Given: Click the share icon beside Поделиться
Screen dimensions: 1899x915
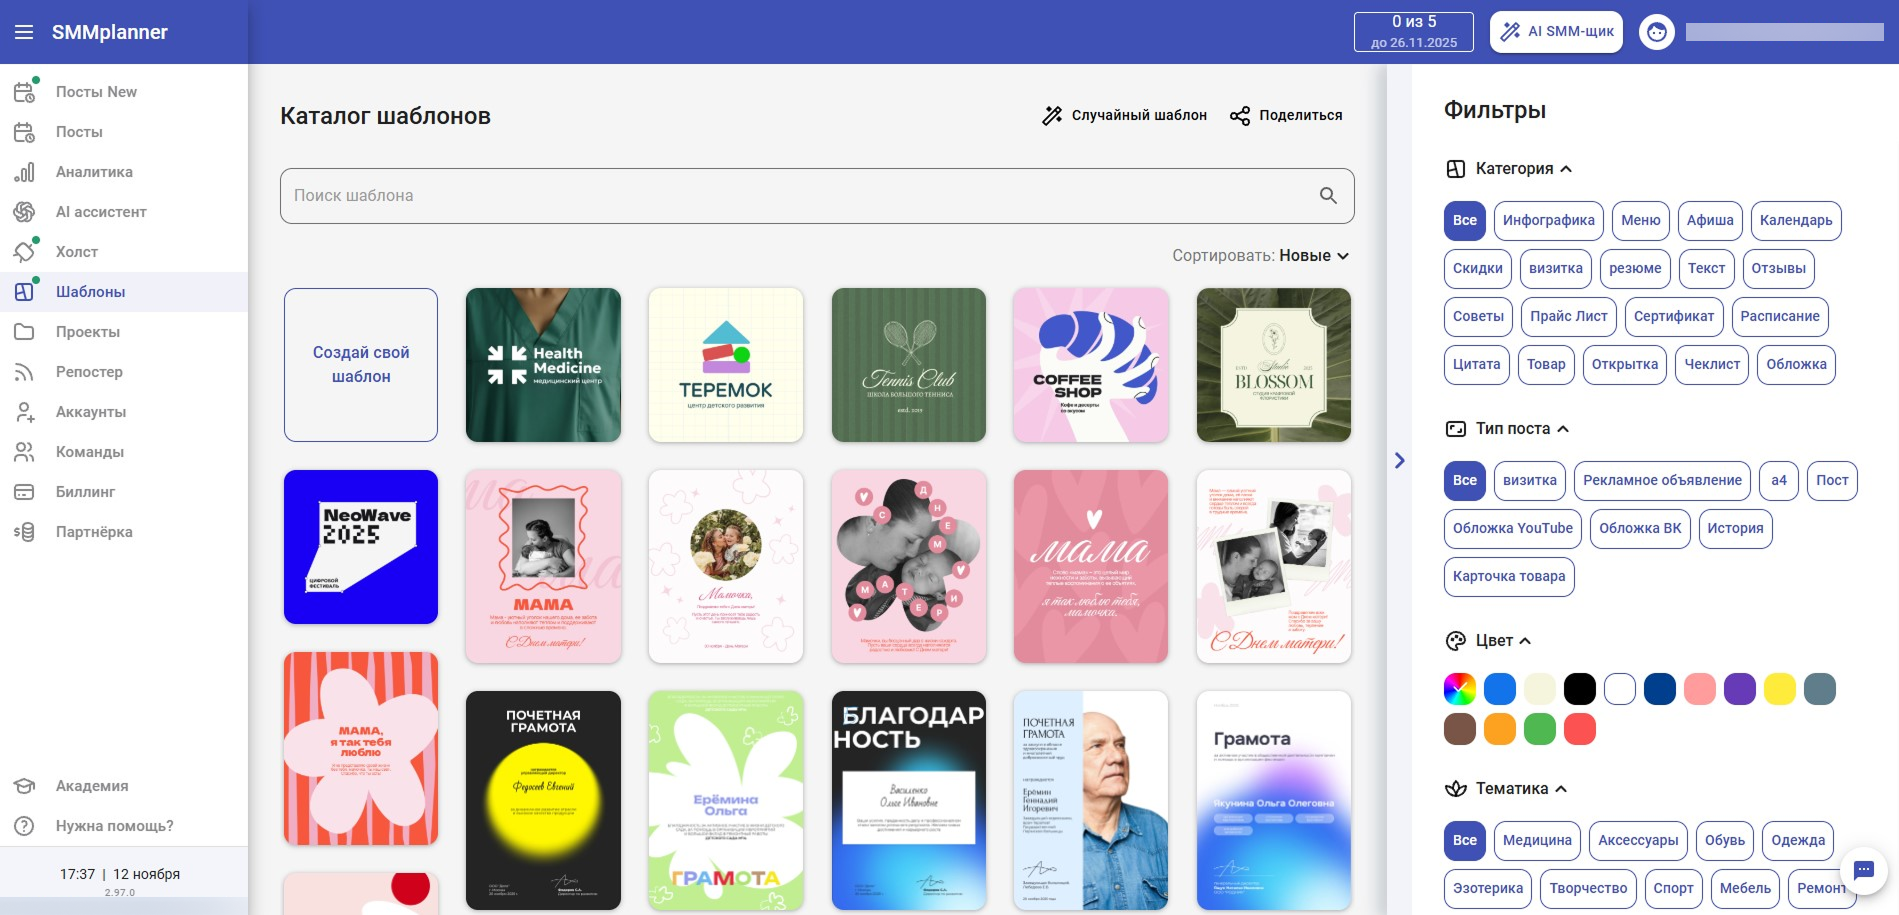Looking at the screenshot, I should [1240, 116].
